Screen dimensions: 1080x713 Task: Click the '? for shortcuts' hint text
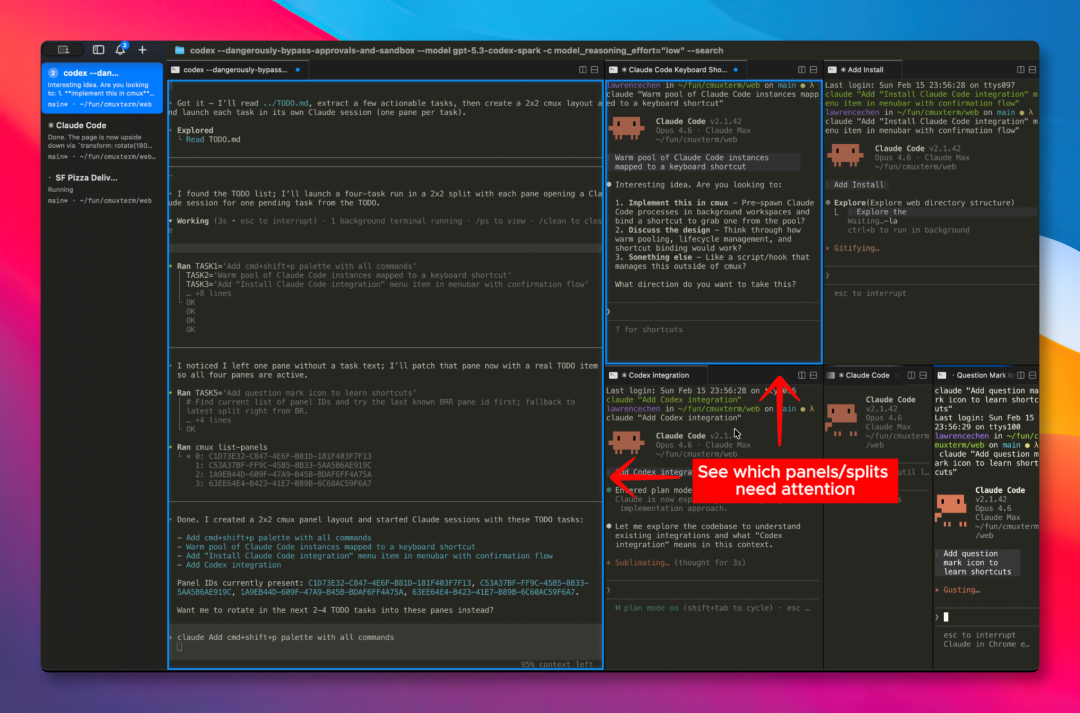click(x=649, y=329)
